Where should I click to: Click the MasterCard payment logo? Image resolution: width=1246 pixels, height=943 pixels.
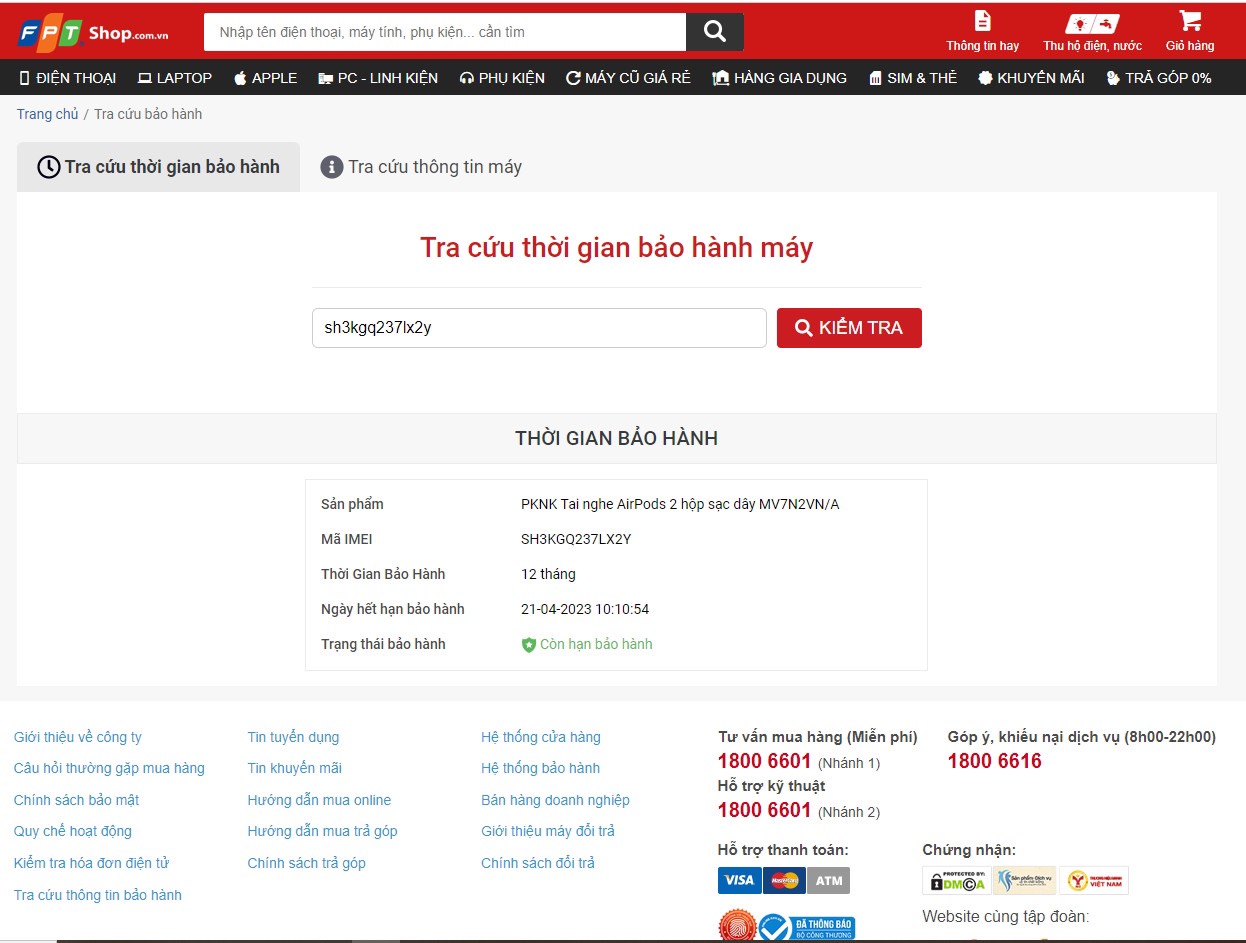pyautogui.click(x=784, y=880)
